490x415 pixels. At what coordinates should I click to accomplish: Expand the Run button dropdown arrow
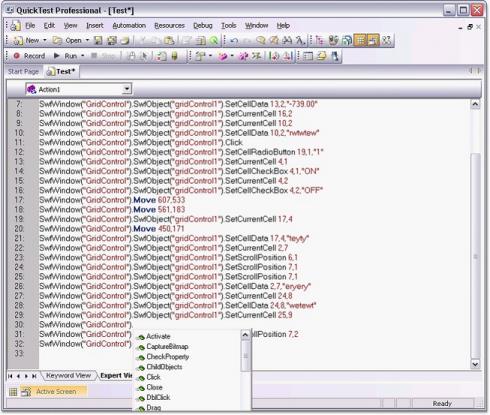pyautogui.click(x=83, y=56)
